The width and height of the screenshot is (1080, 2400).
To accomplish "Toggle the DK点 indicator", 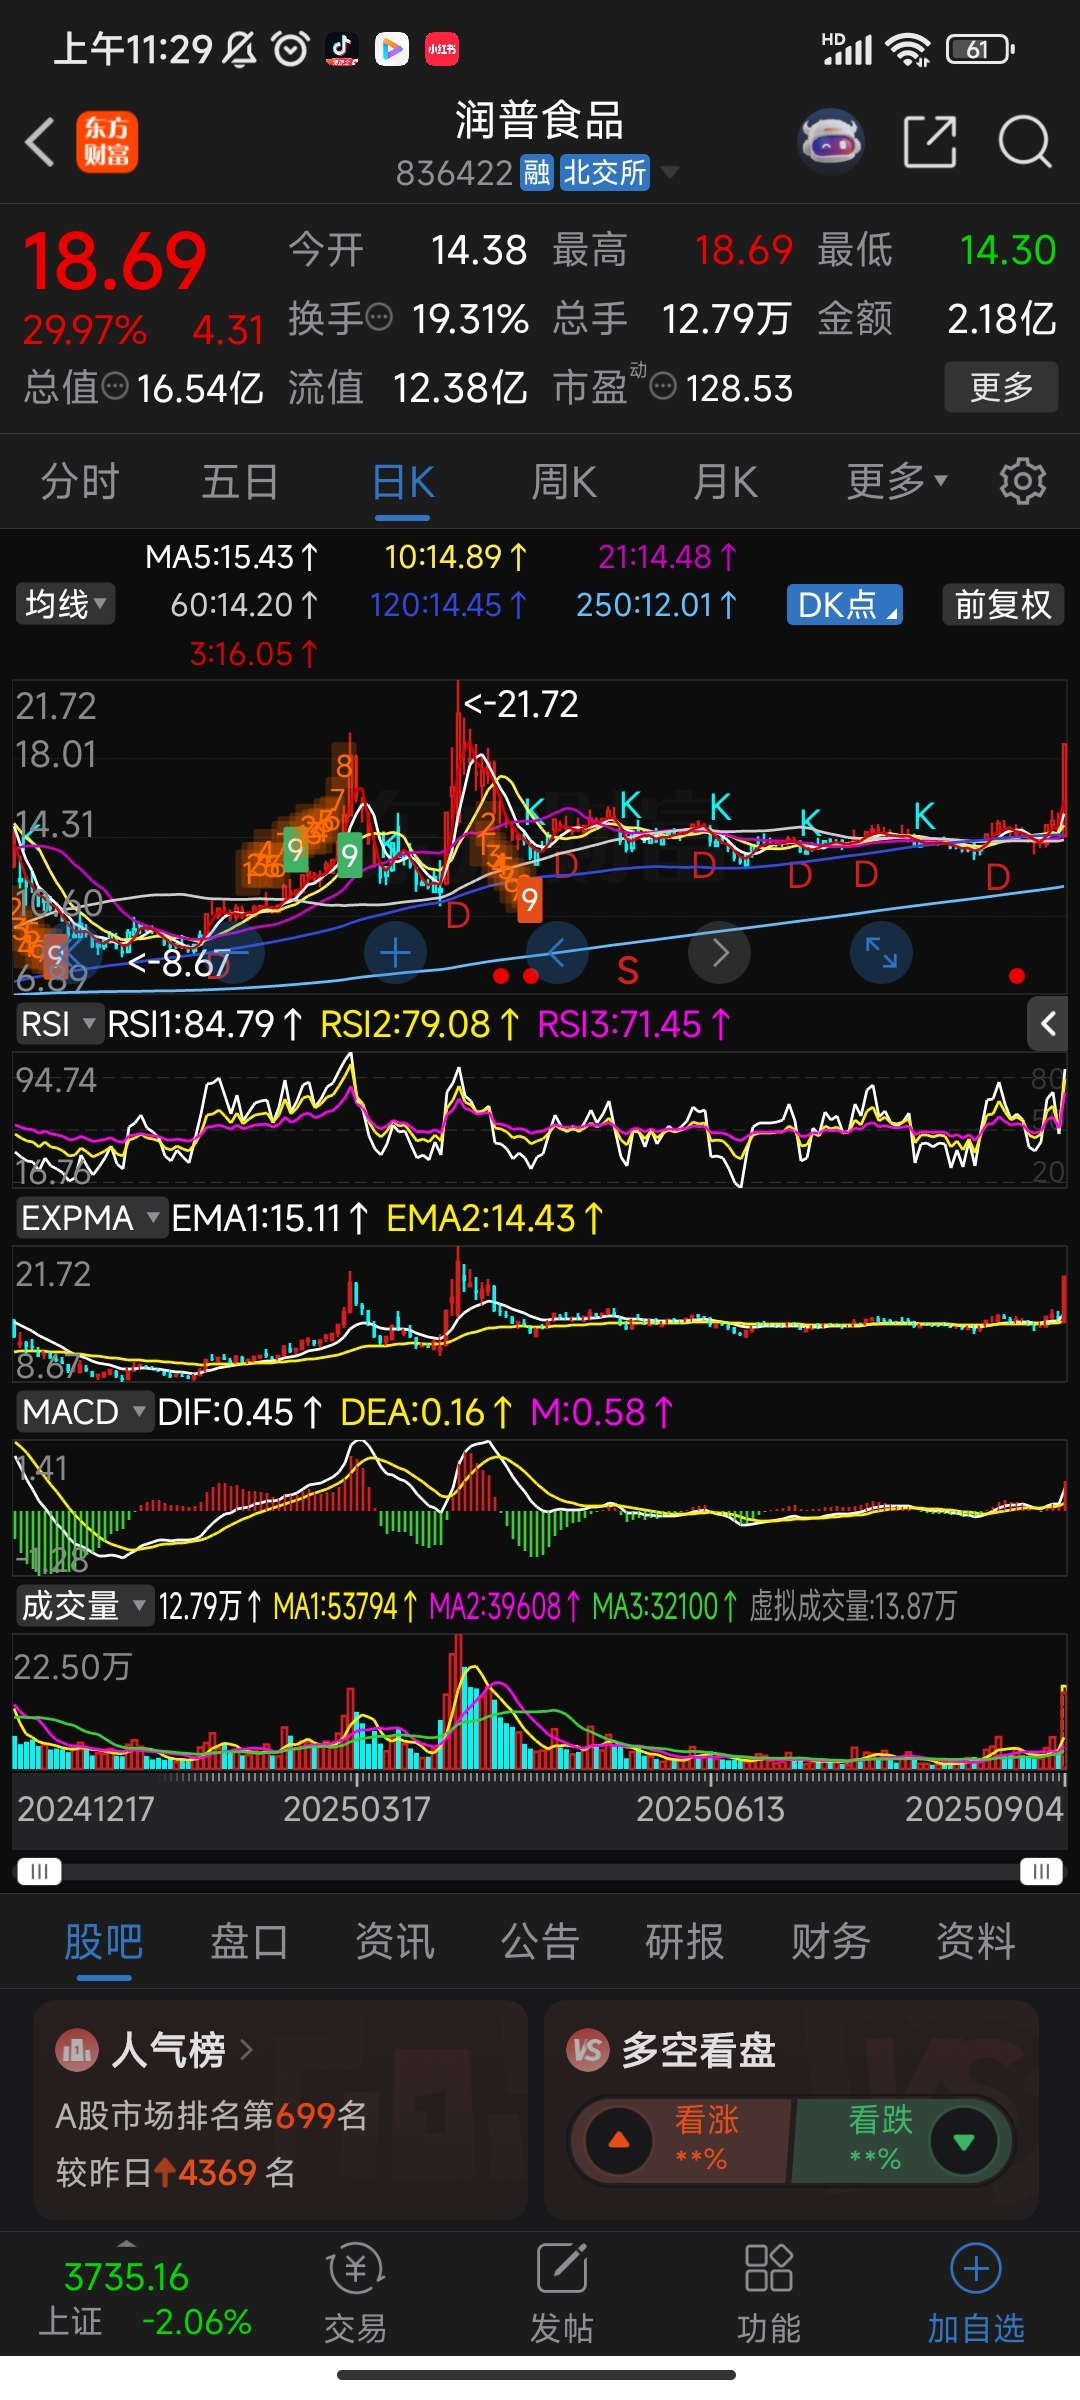I will pos(845,605).
